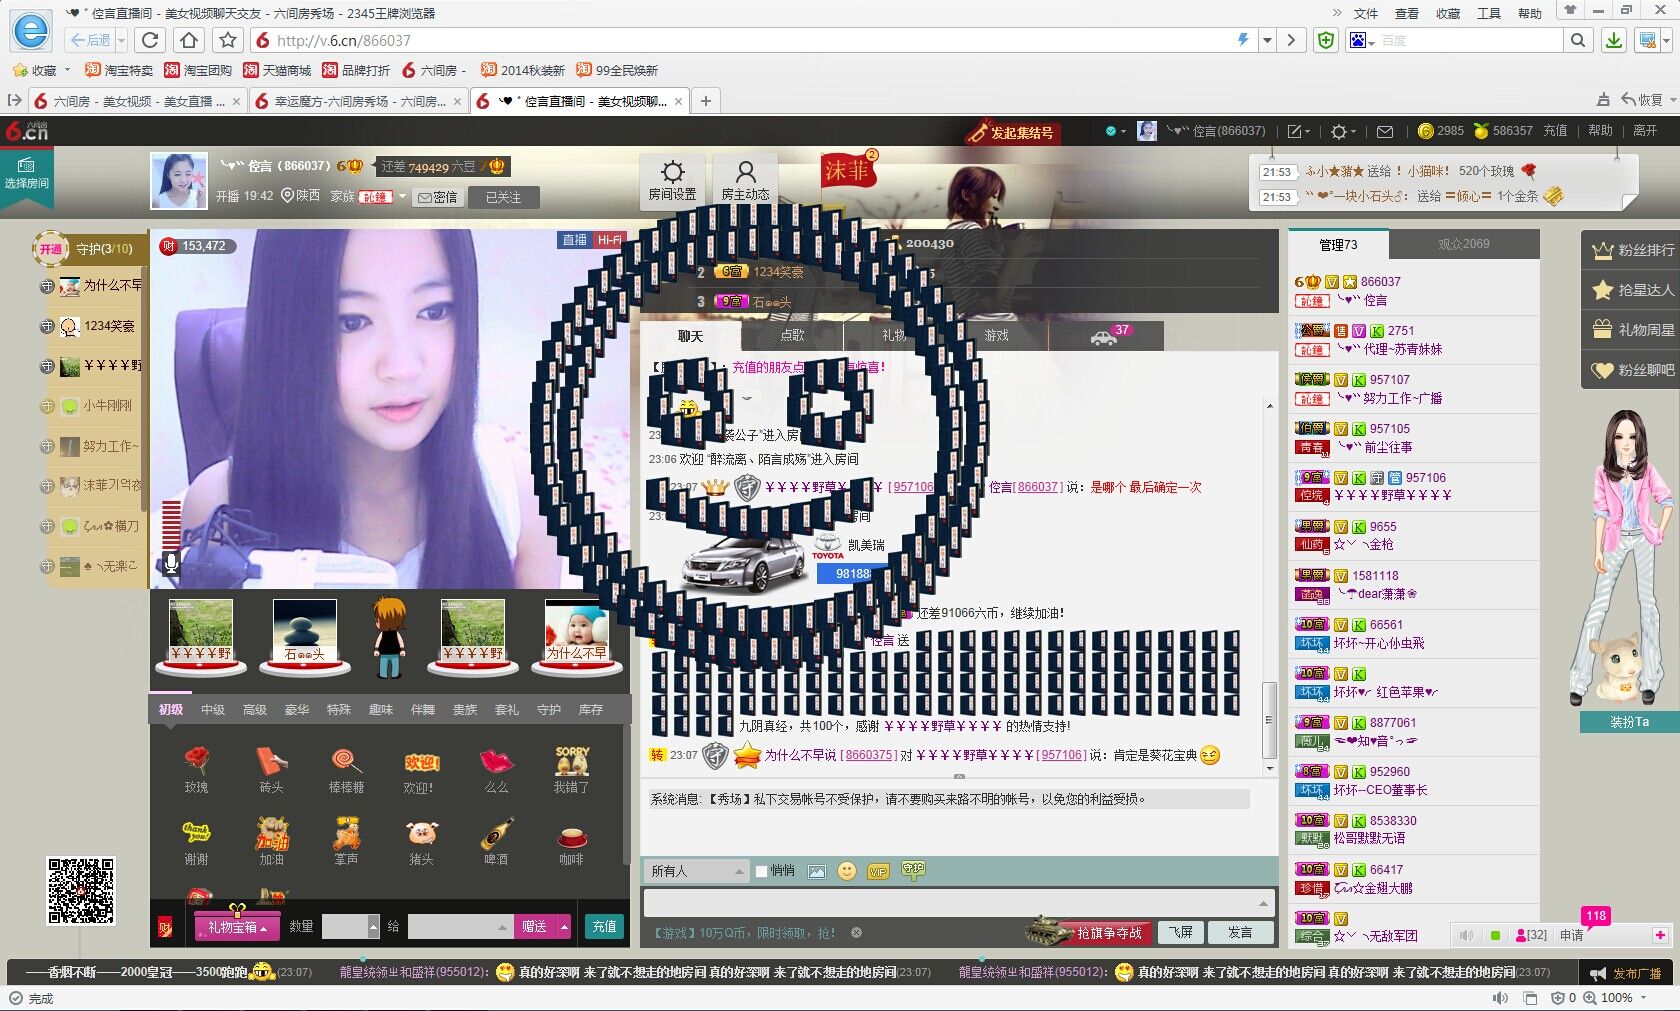This screenshot has width=1680, height=1011.
Task: Toggle whisper (悄悄) checkbox
Action: [x=761, y=871]
